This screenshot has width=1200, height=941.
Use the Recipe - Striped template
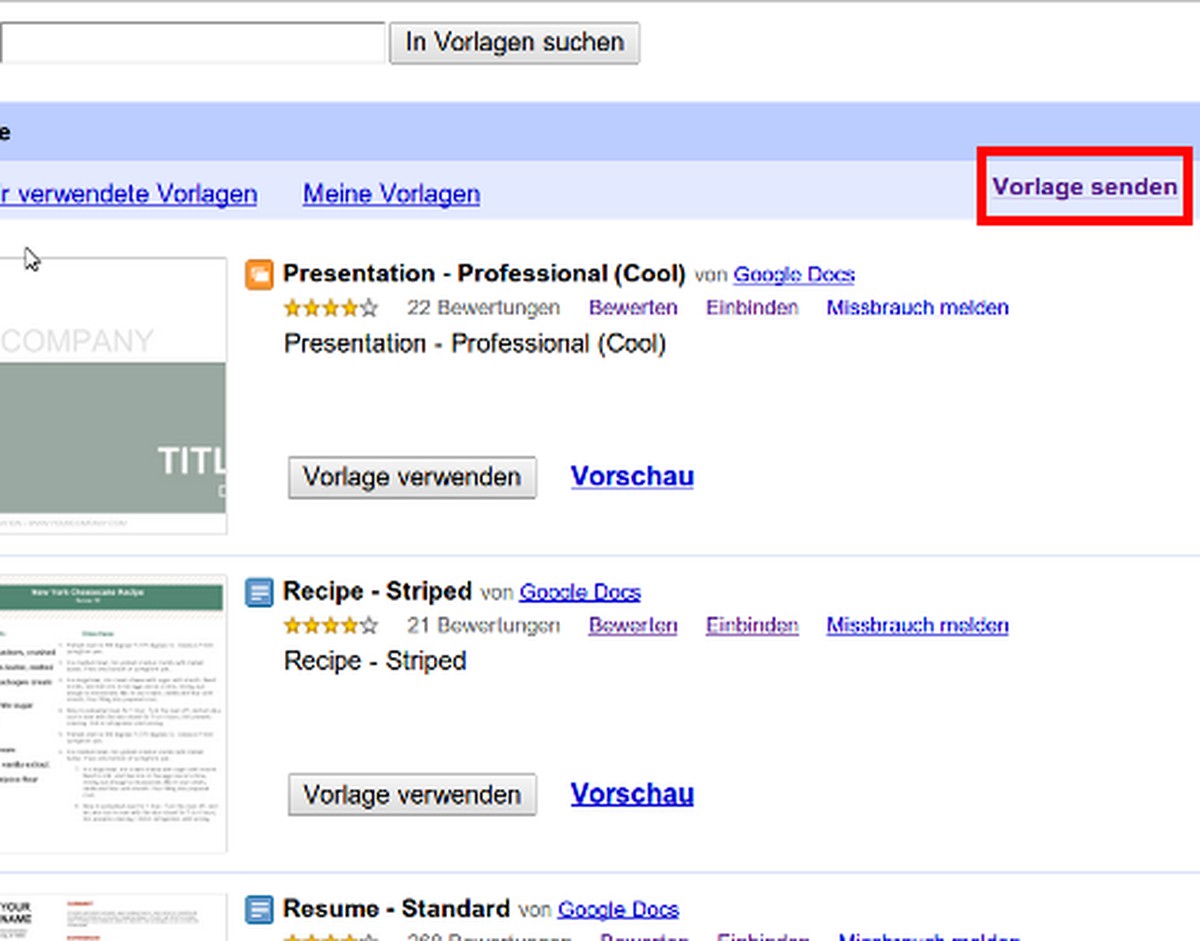click(x=412, y=795)
